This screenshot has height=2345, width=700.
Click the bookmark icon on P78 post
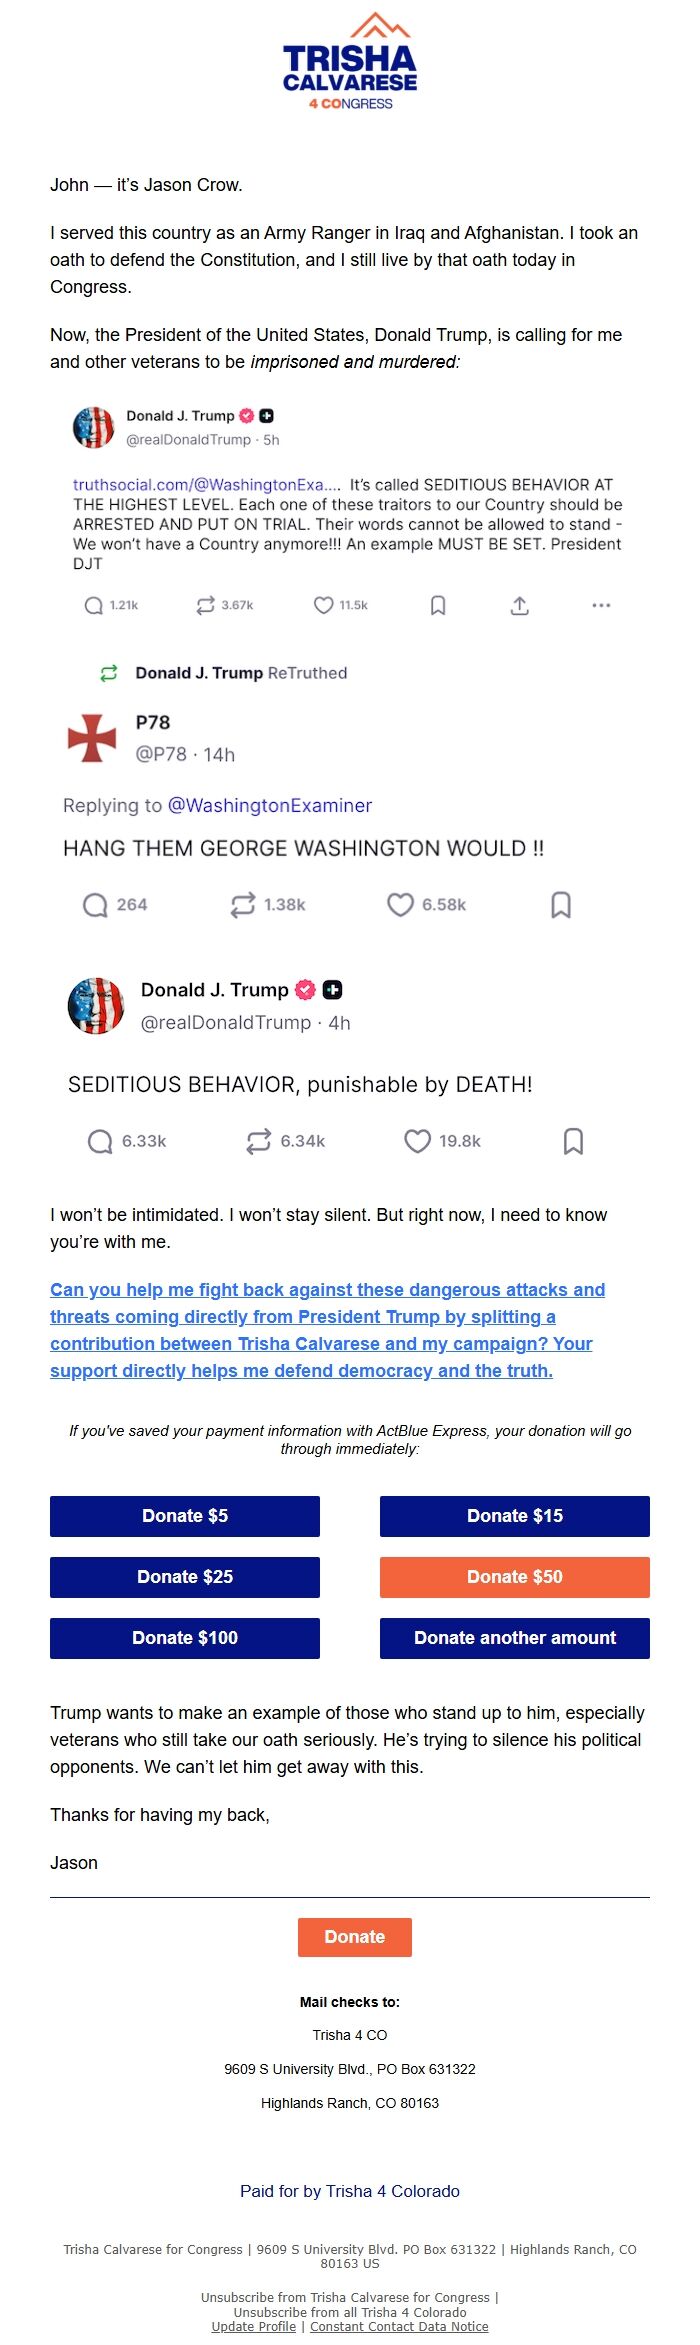click(561, 905)
